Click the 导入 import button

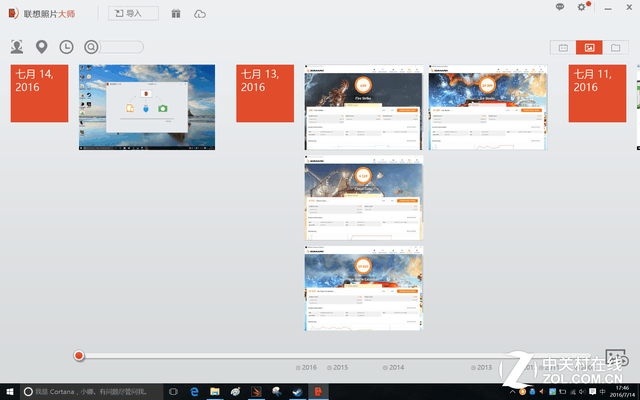pos(133,14)
